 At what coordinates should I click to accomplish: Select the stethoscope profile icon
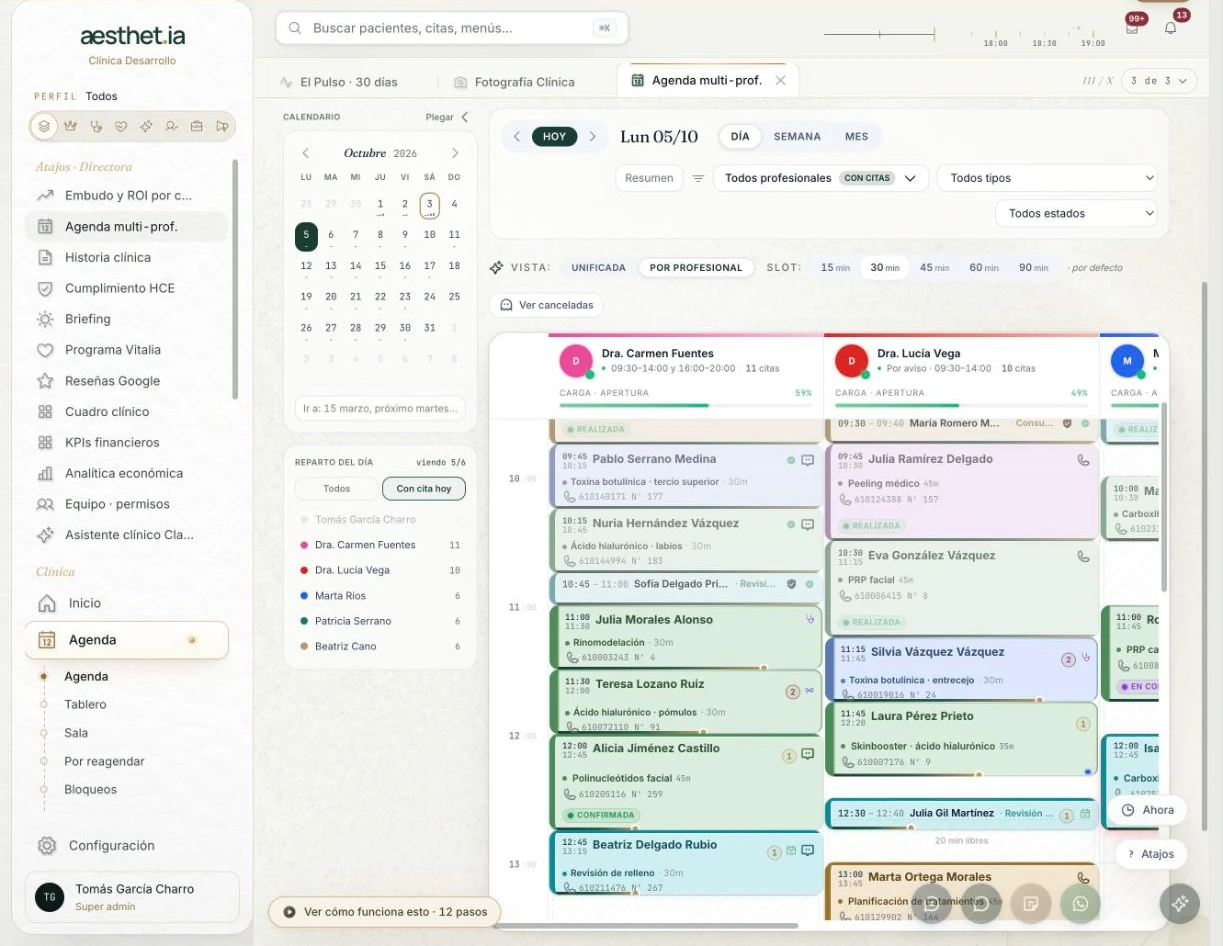tap(95, 126)
